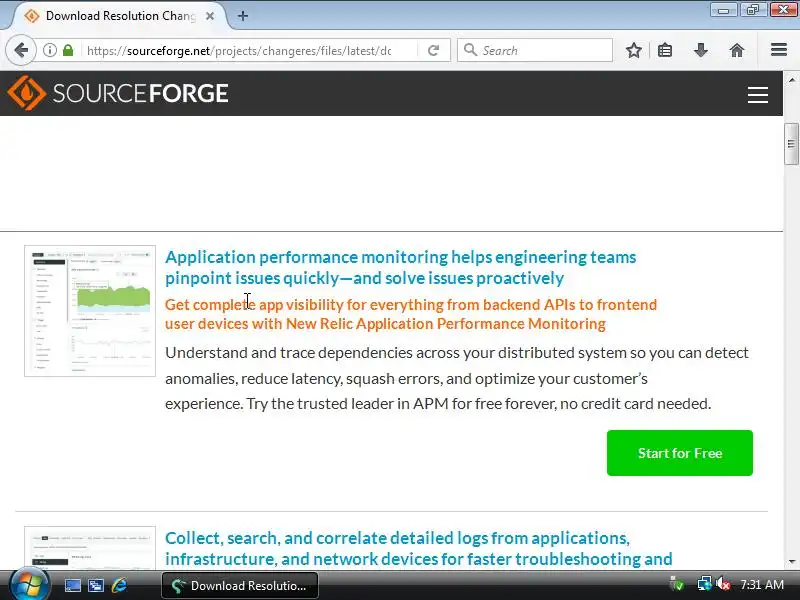
Task: Open the Application performance monitoring headline link
Action: [x=401, y=267]
